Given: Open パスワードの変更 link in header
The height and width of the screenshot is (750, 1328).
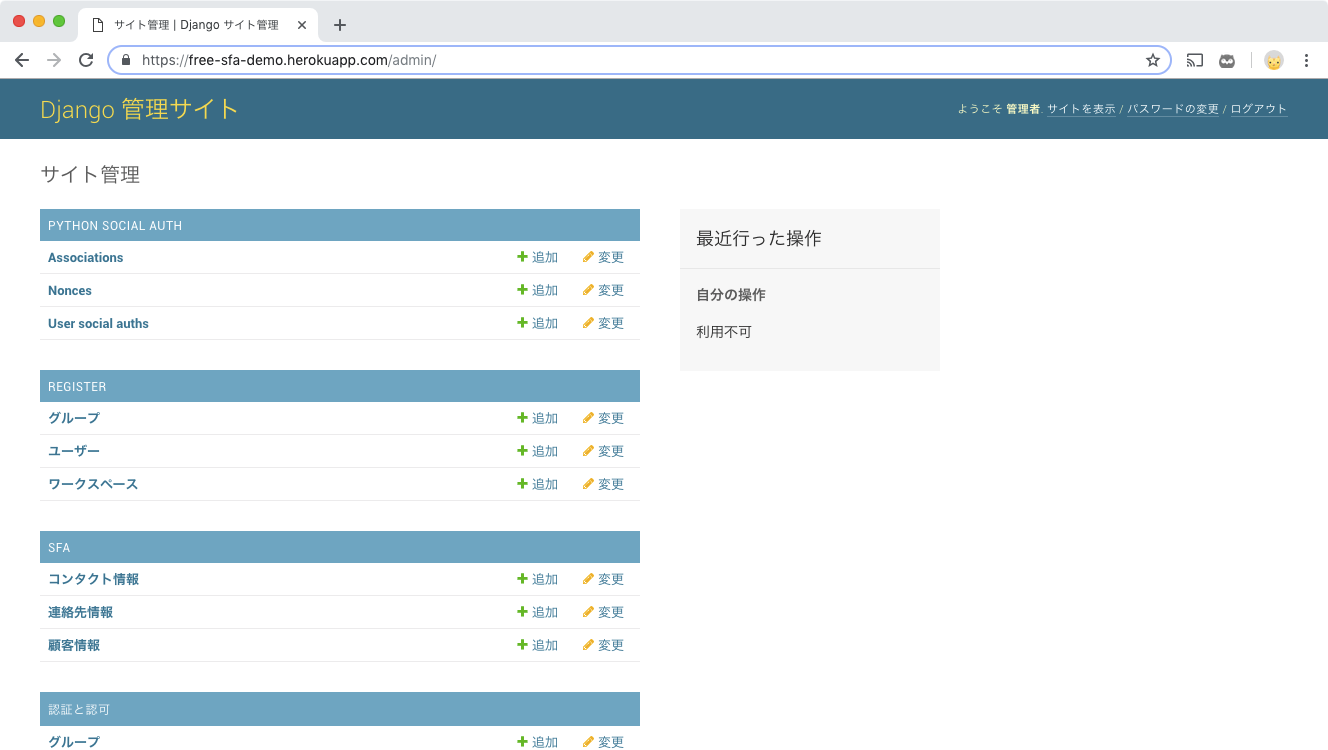Looking at the screenshot, I should [x=1173, y=109].
